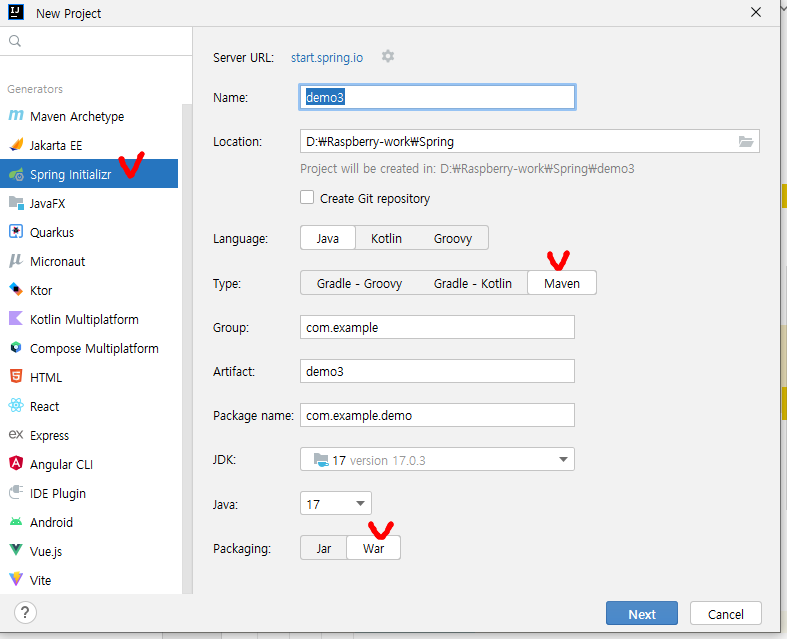
Task: Click the generators search field
Action: coord(96,41)
